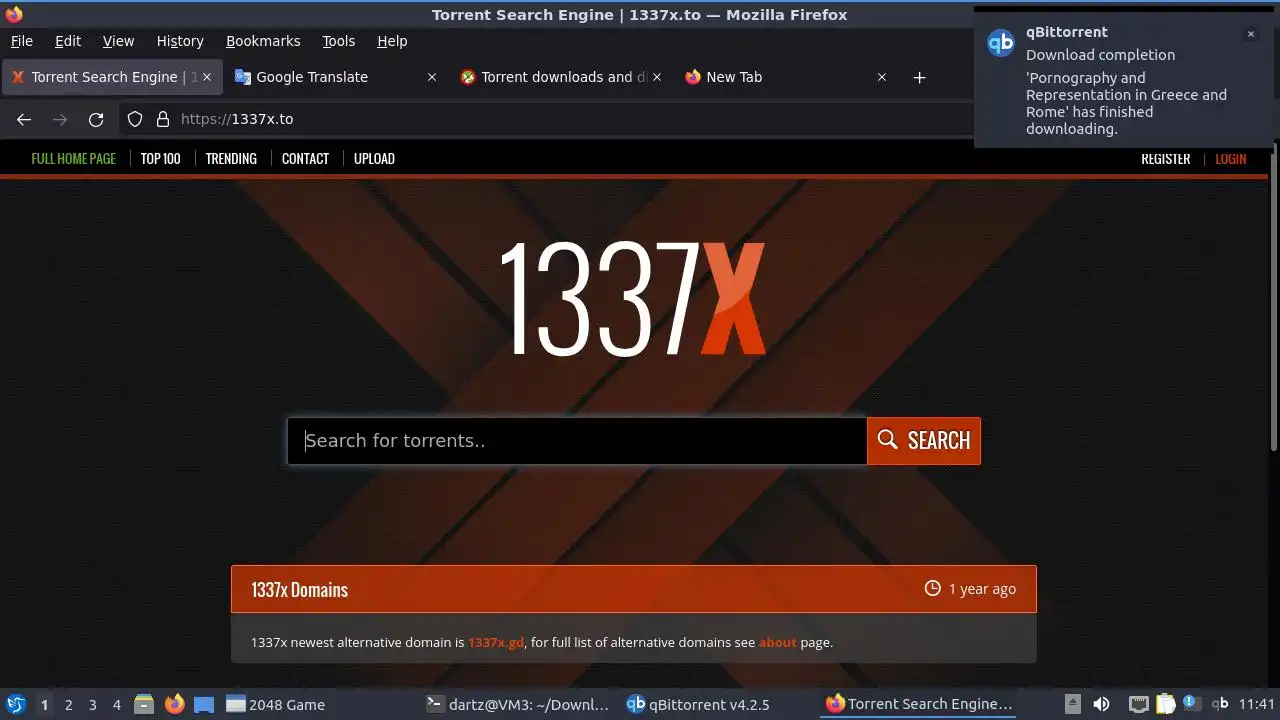The image size is (1280, 720).
Task: Click the browser forward arrow
Action: click(x=60, y=119)
